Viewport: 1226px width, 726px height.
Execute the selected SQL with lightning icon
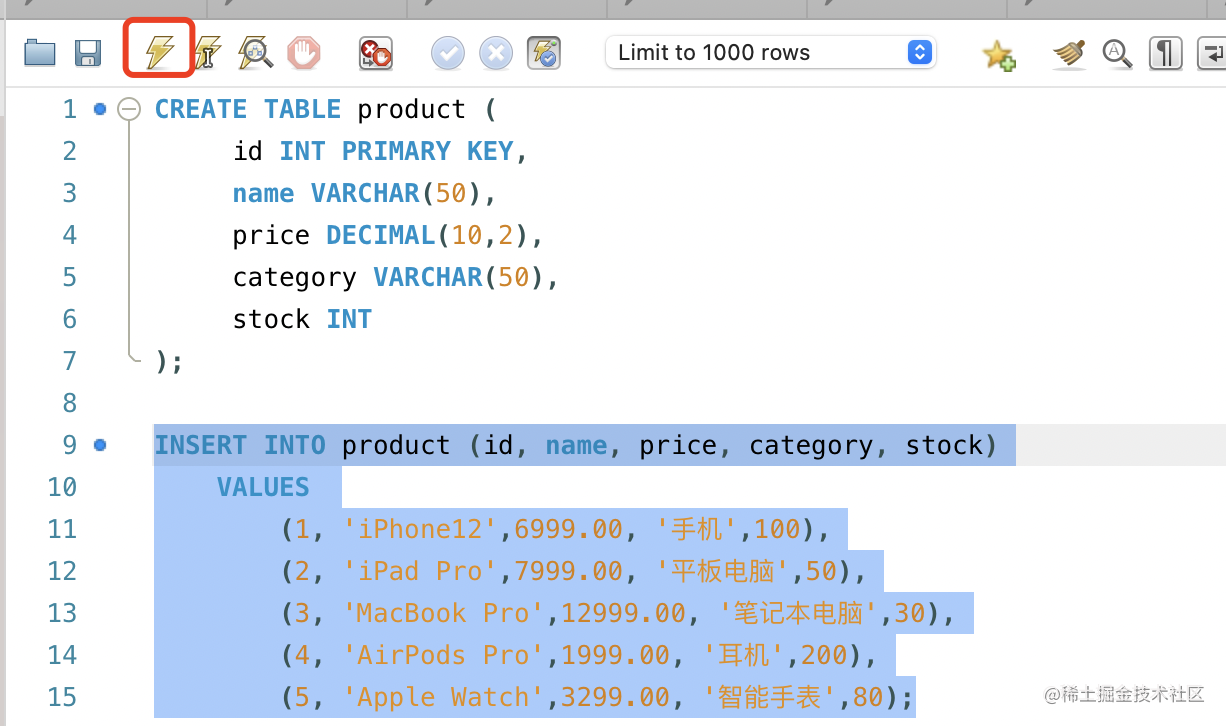159,52
